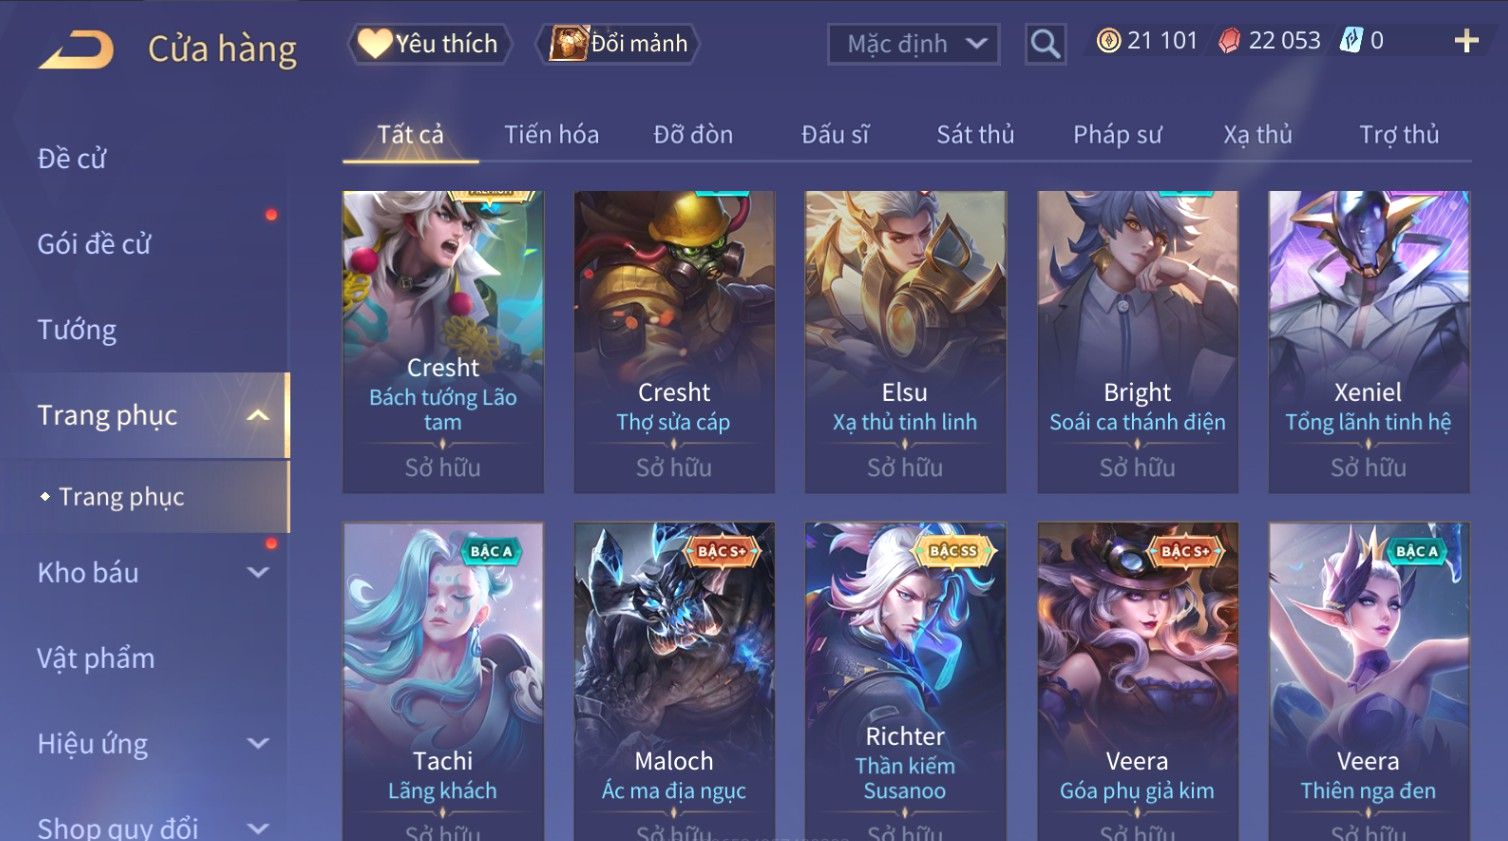Image resolution: width=1508 pixels, height=841 pixels.
Task: Collapse the Trang phục sidebar section
Action: [258, 415]
